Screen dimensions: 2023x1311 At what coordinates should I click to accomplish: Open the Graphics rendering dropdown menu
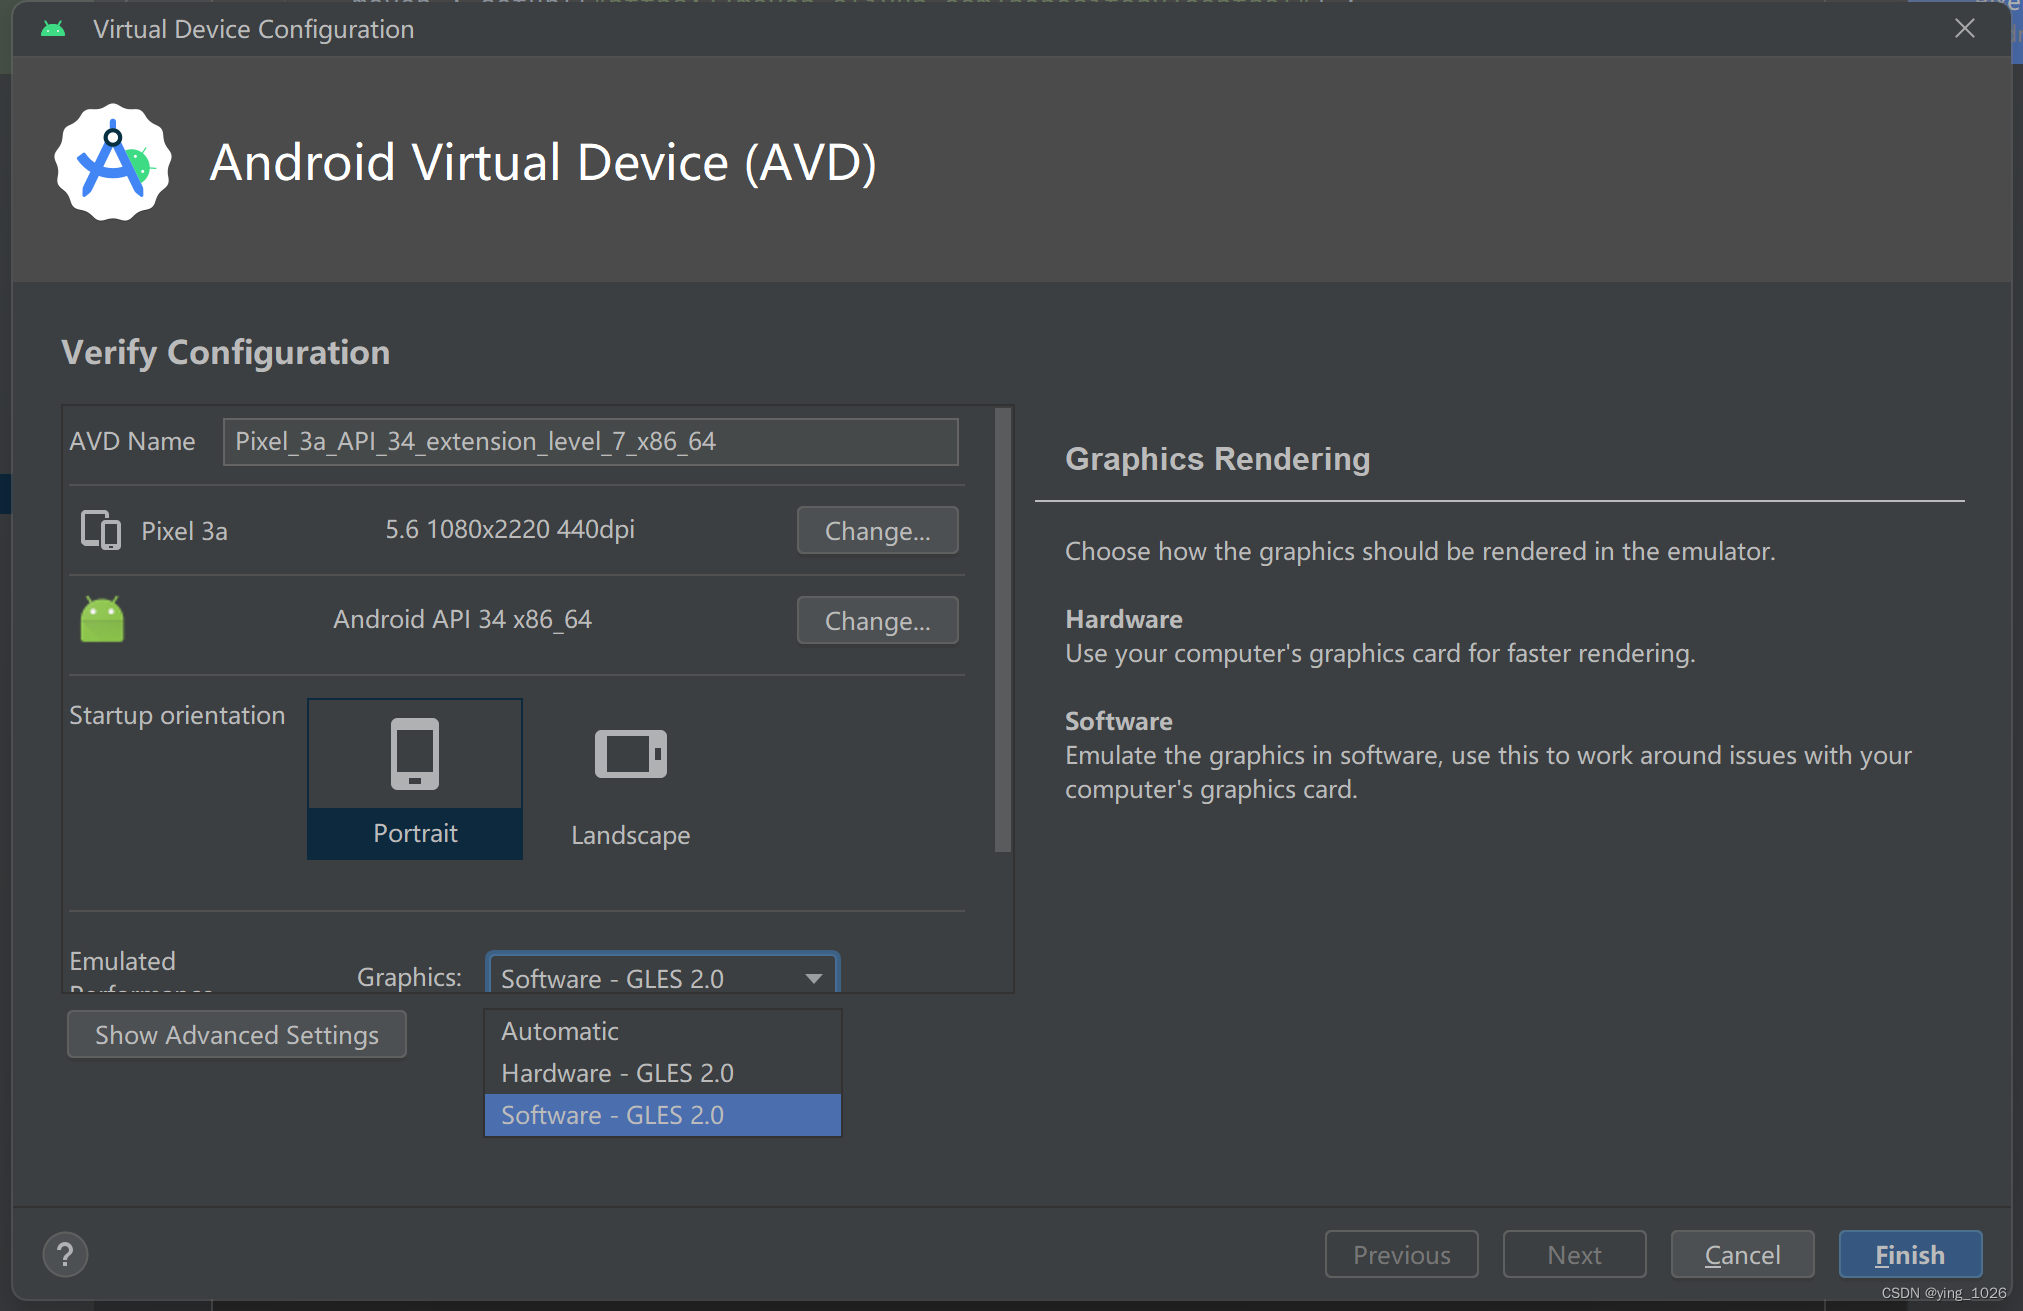tap(661, 978)
